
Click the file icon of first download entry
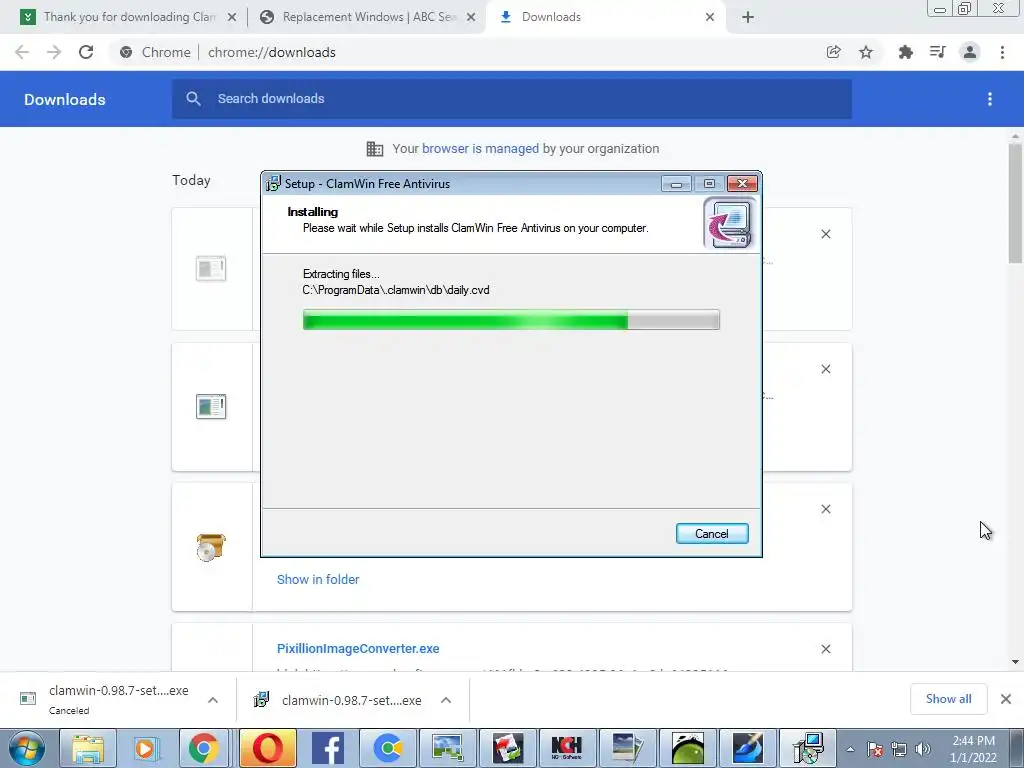coord(210,268)
